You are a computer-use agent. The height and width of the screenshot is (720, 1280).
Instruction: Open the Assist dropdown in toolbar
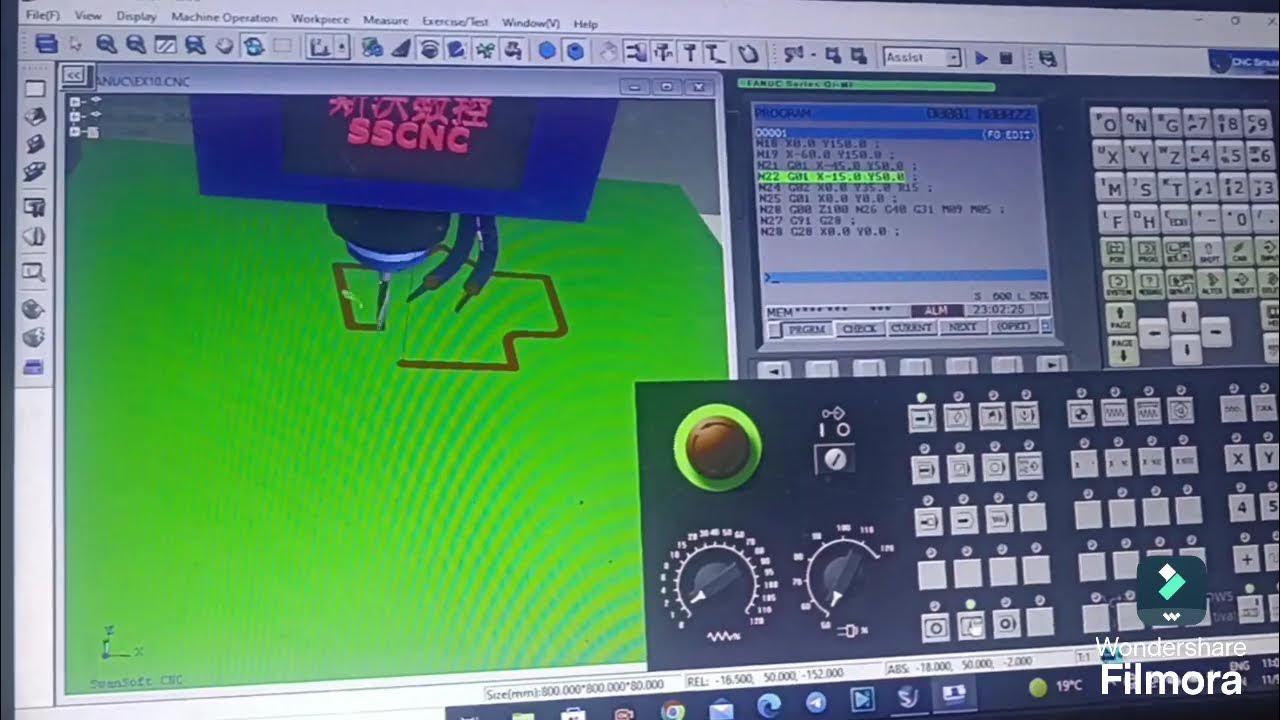pos(922,57)
